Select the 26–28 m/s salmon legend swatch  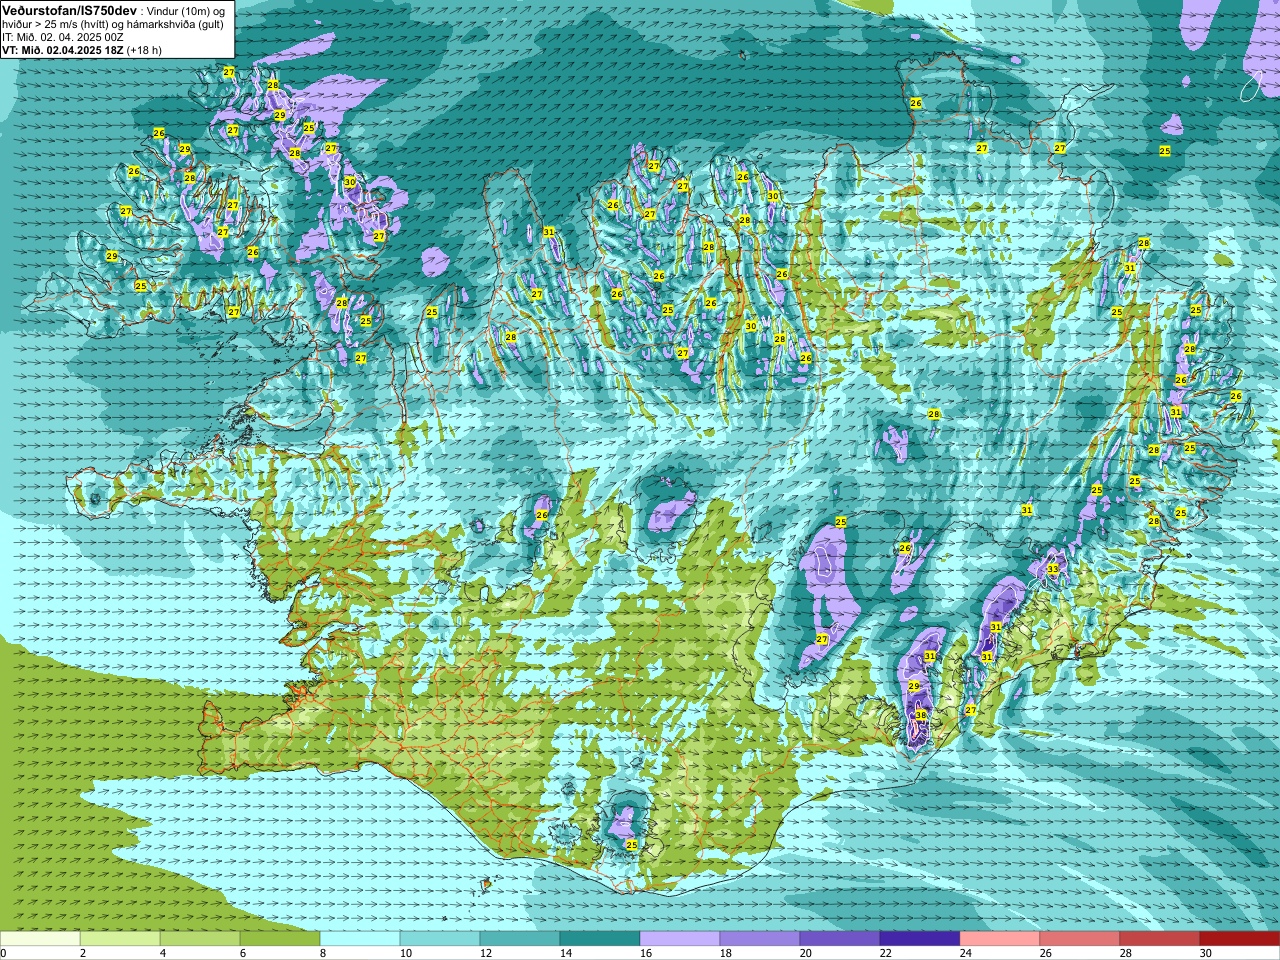[1080, 939]
